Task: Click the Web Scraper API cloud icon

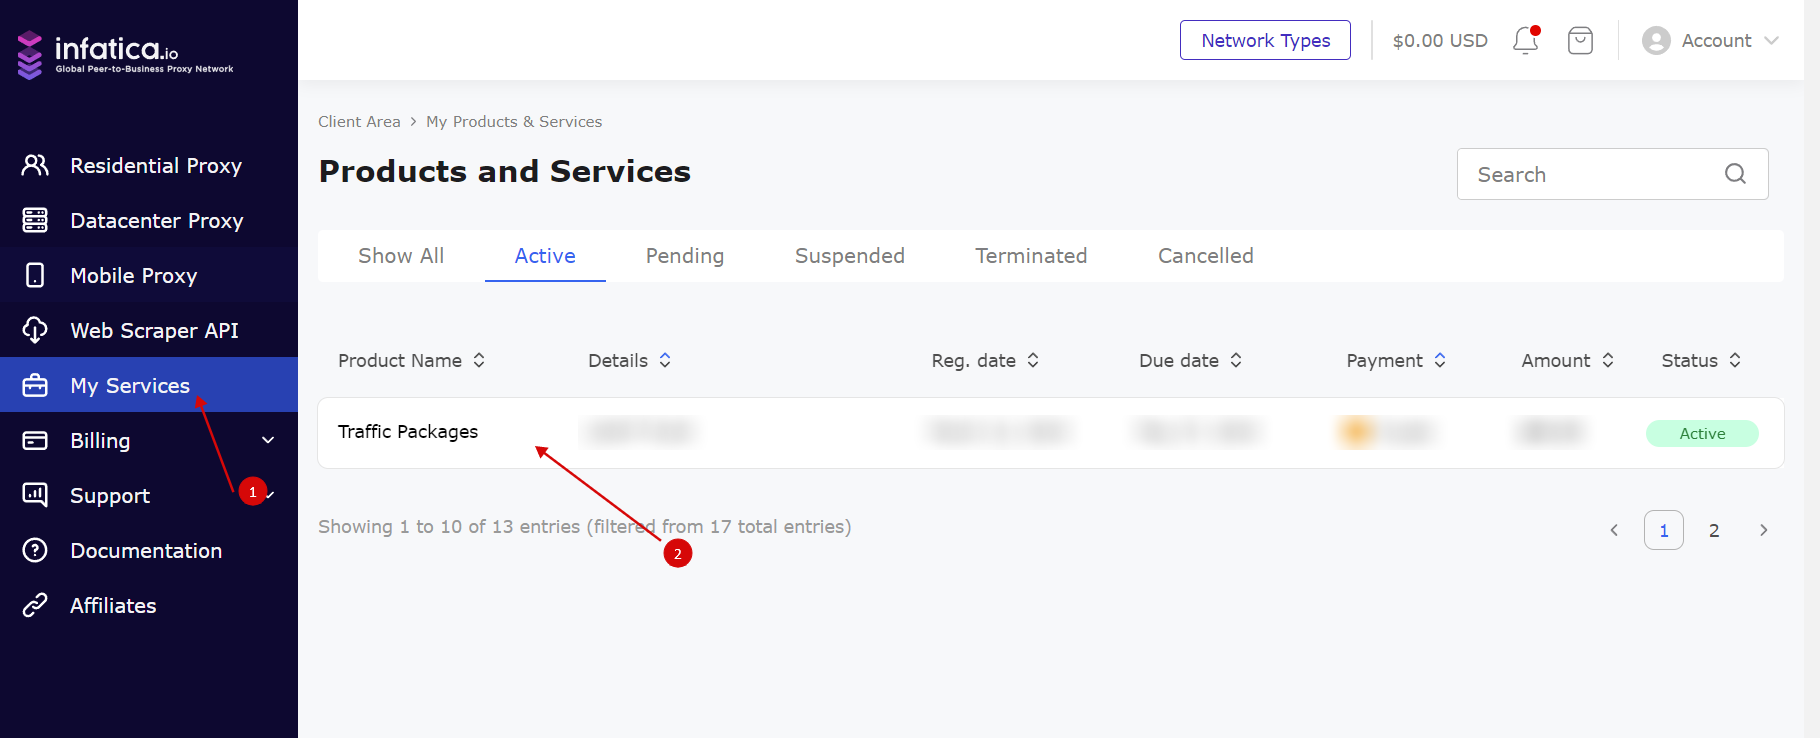Action: point(35,330)
